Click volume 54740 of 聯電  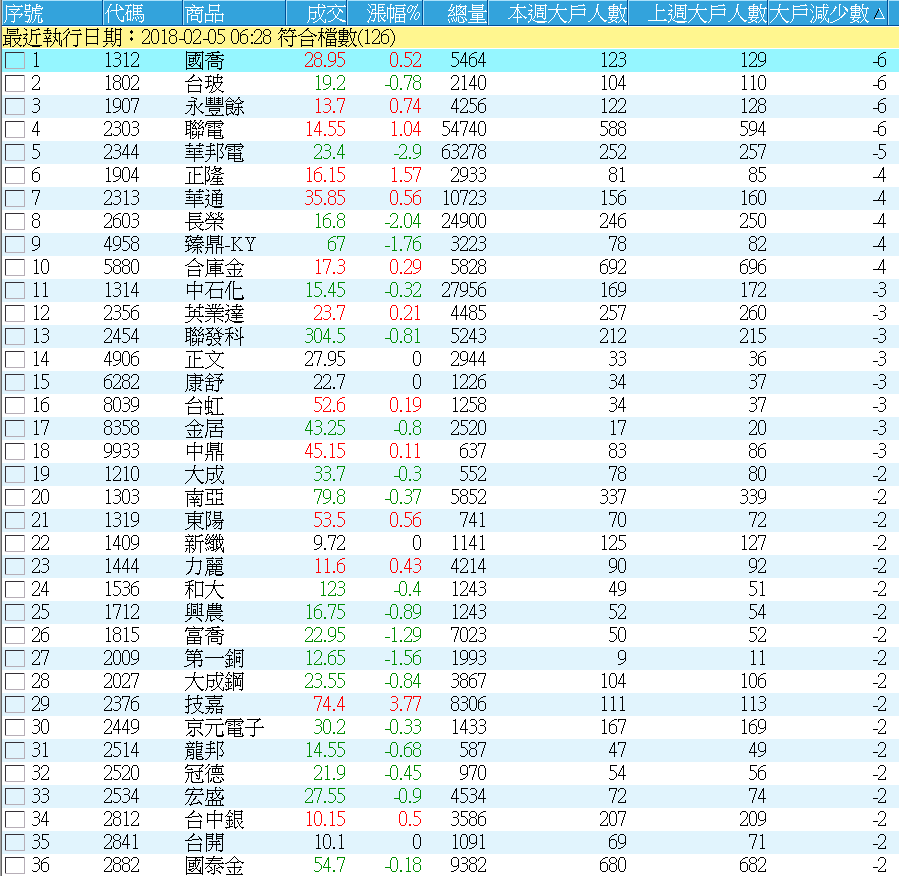464,129
